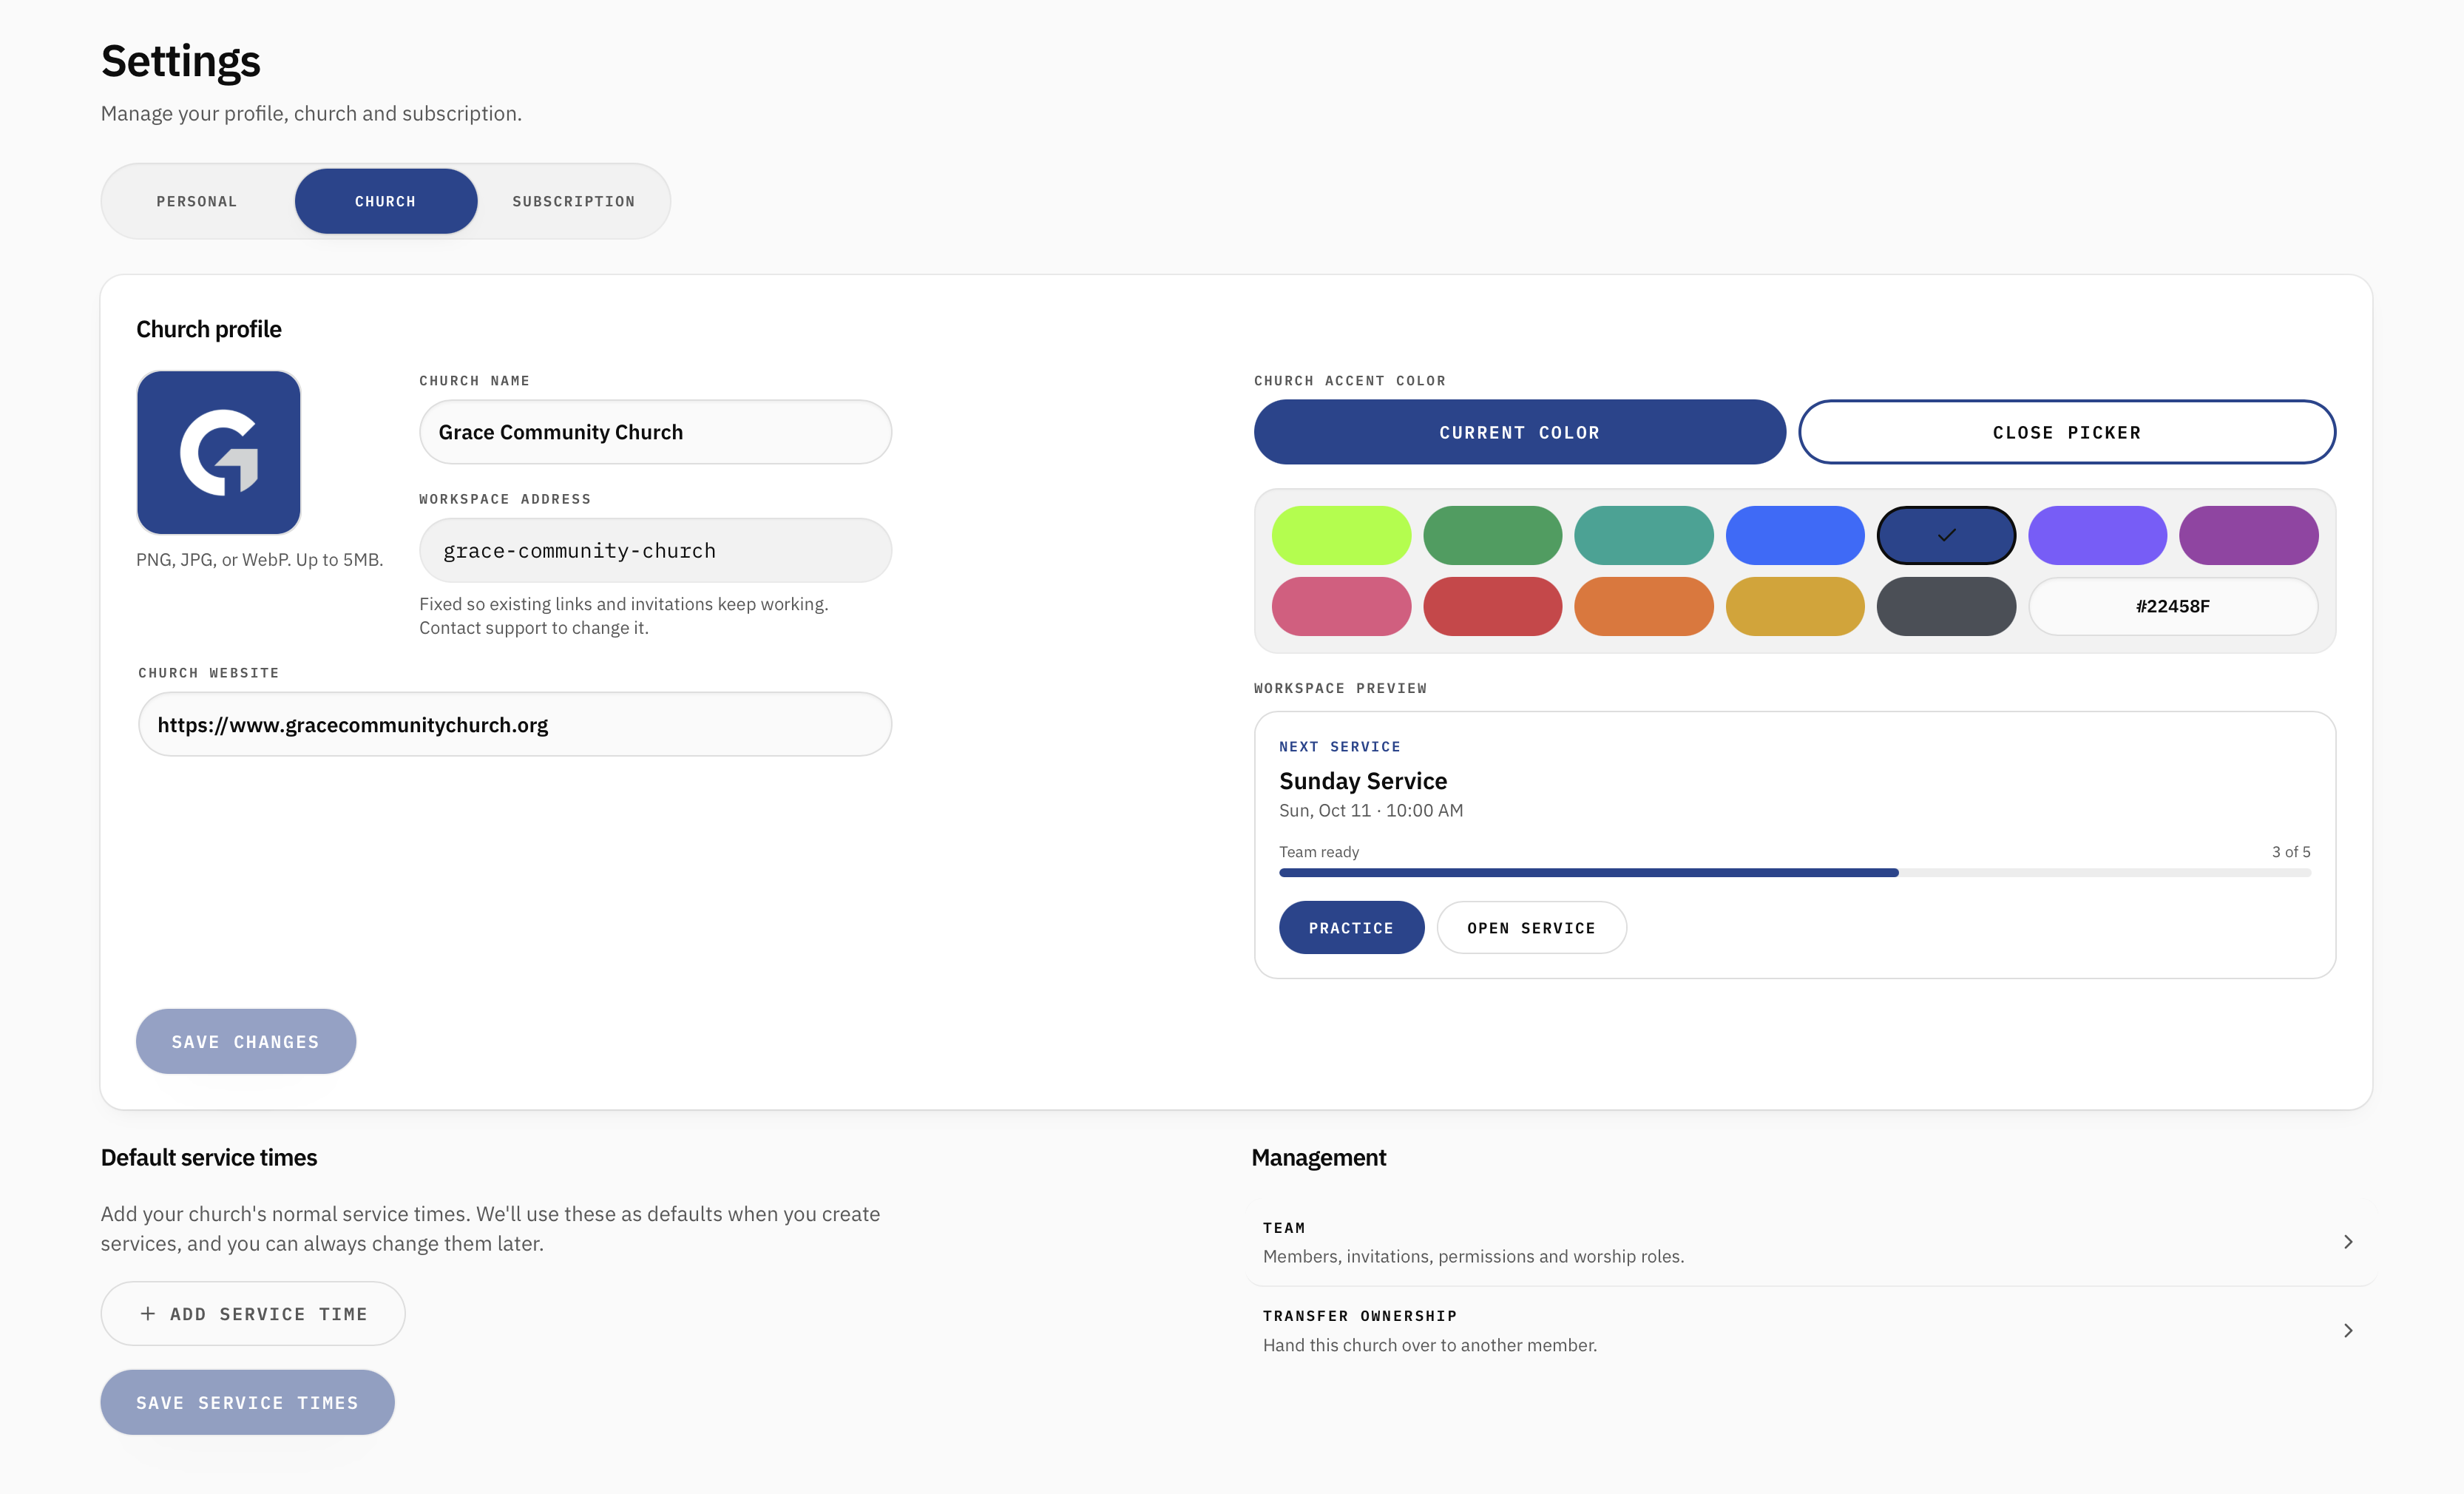Switch to the Personal tab
2464x1494 pixels.
pos(197,201)
